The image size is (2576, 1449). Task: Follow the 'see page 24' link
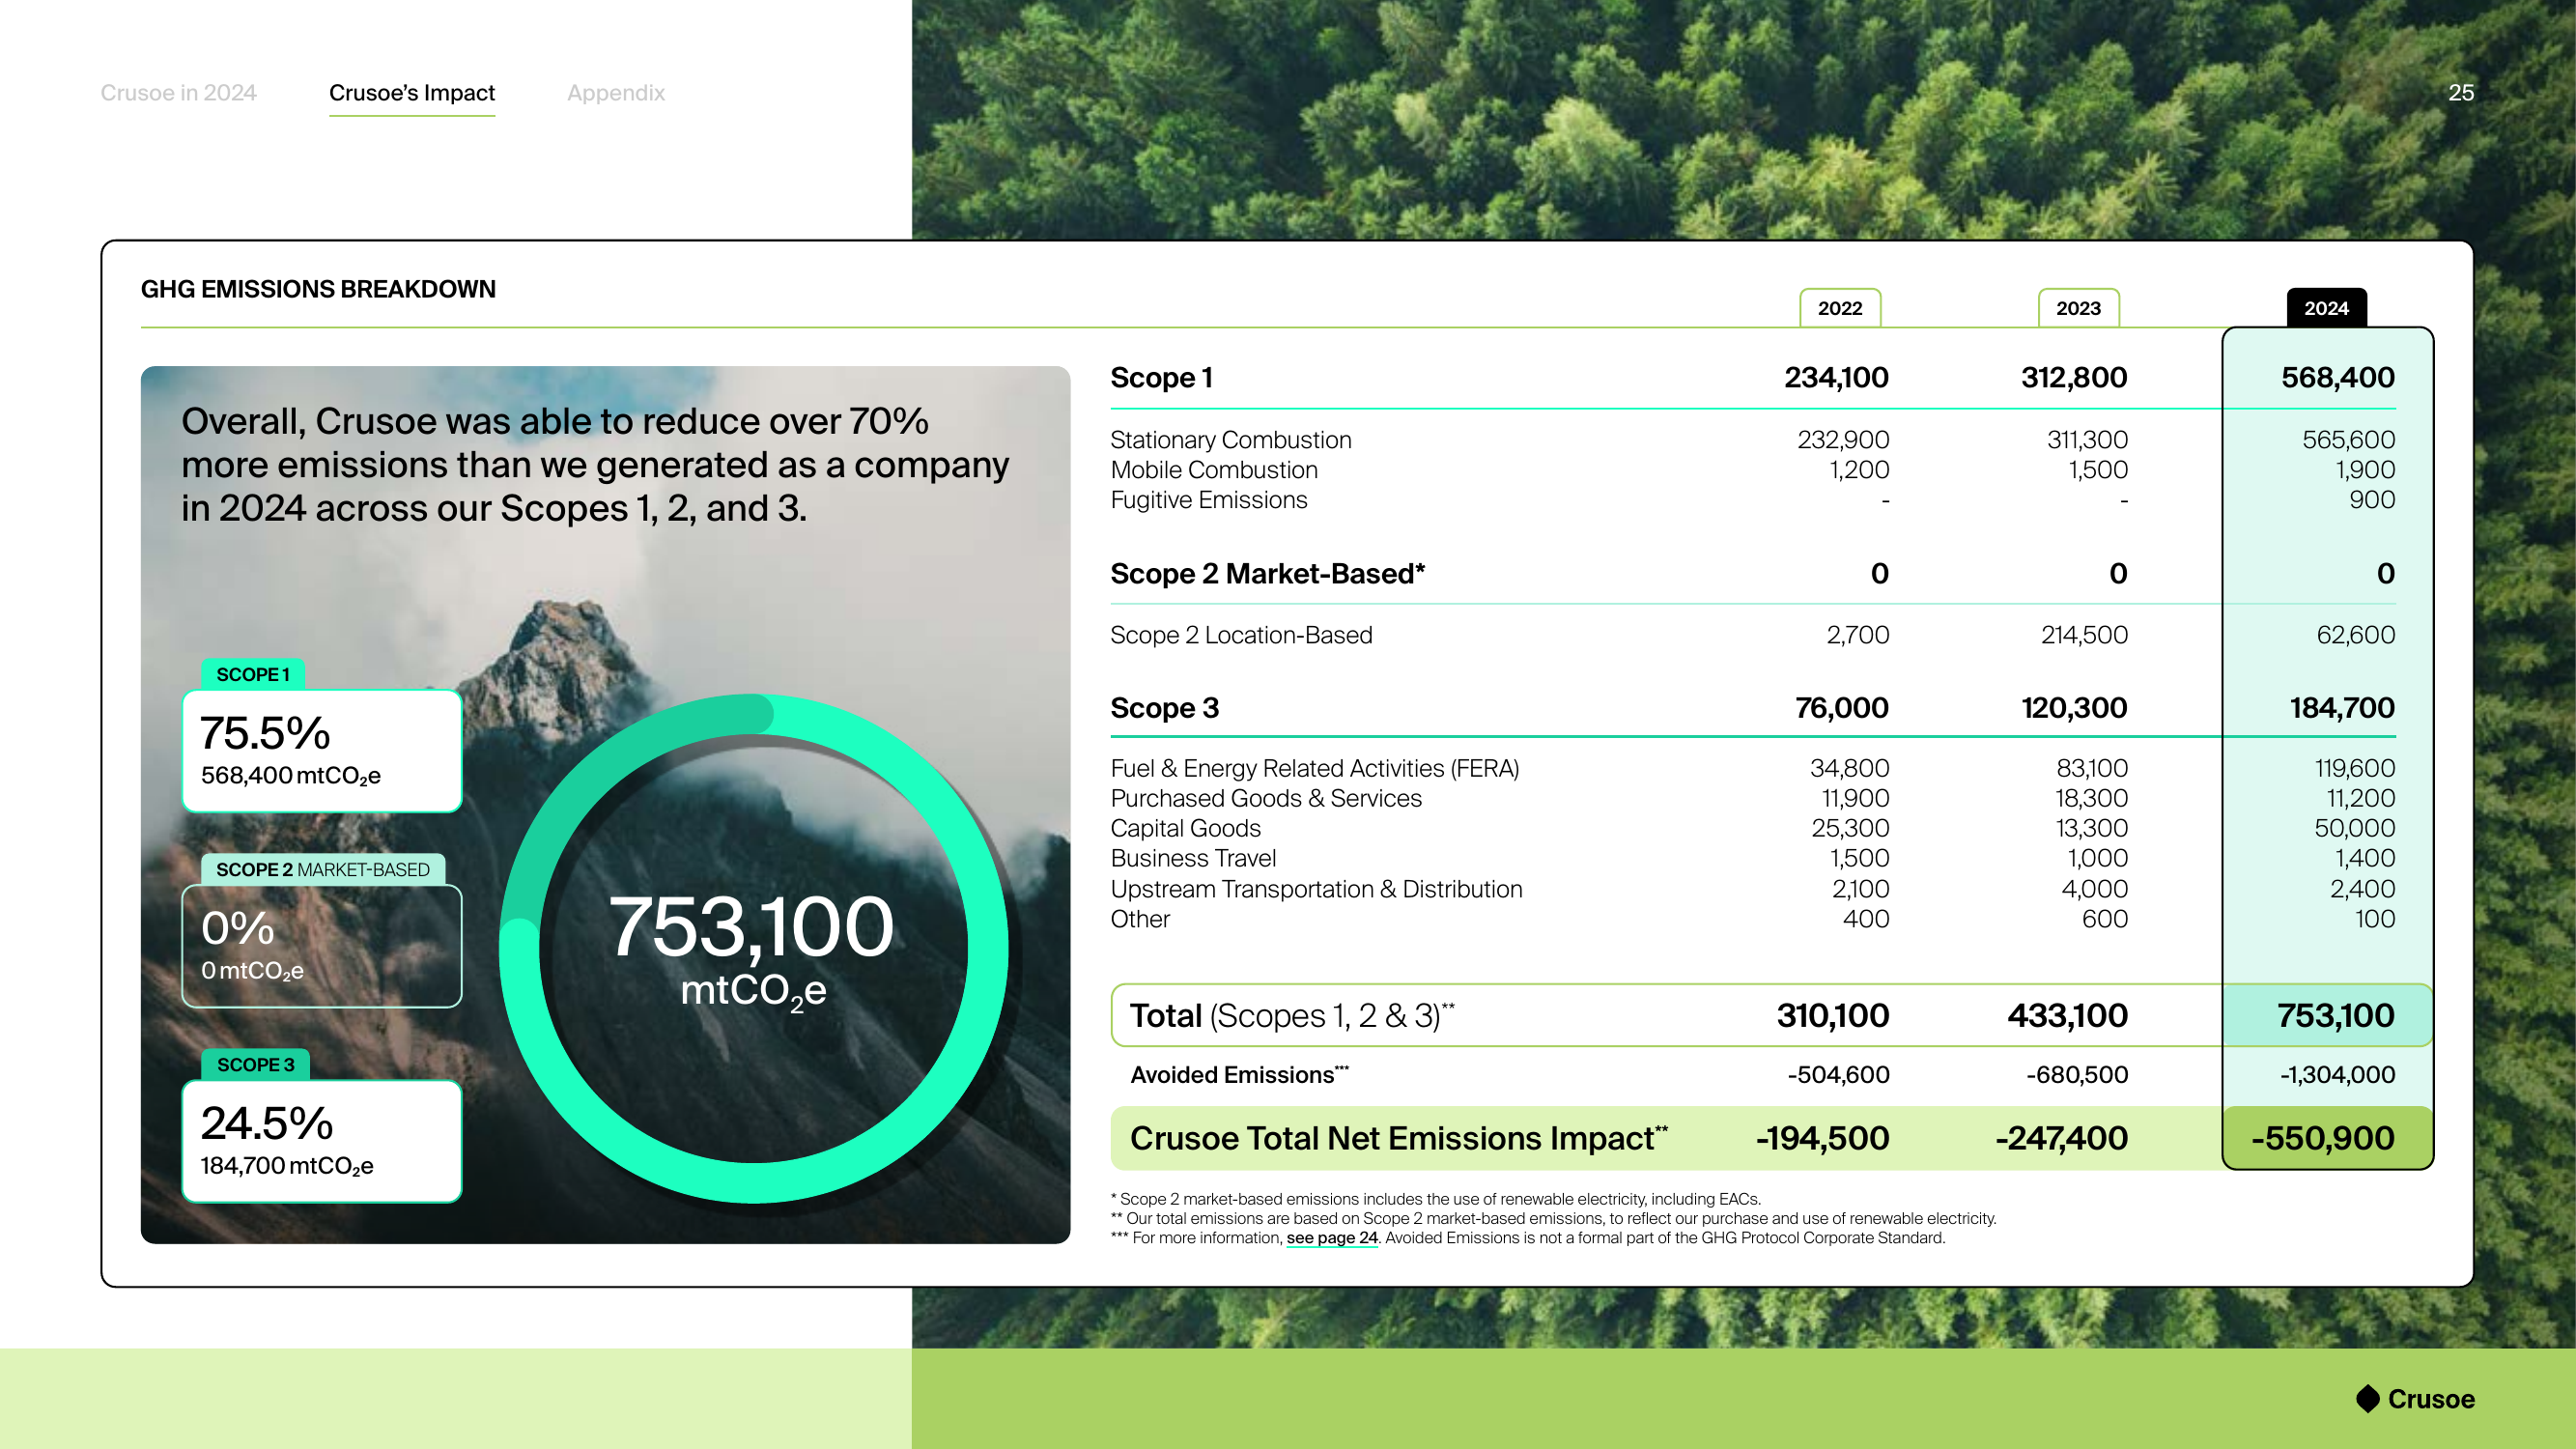[1332, 1237]
